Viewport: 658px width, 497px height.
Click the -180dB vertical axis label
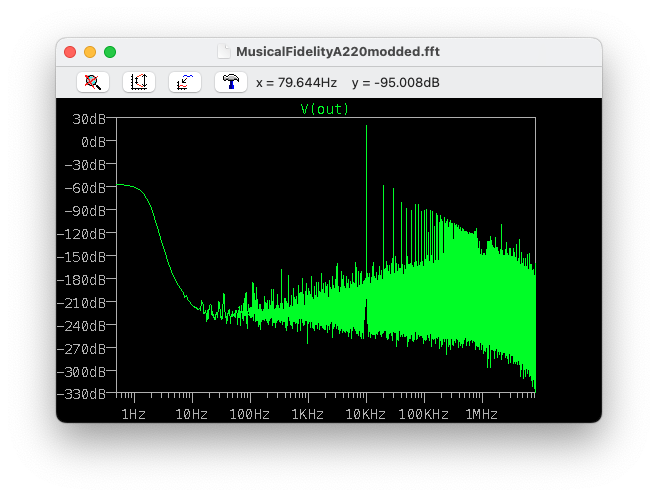tap(81, 280)
